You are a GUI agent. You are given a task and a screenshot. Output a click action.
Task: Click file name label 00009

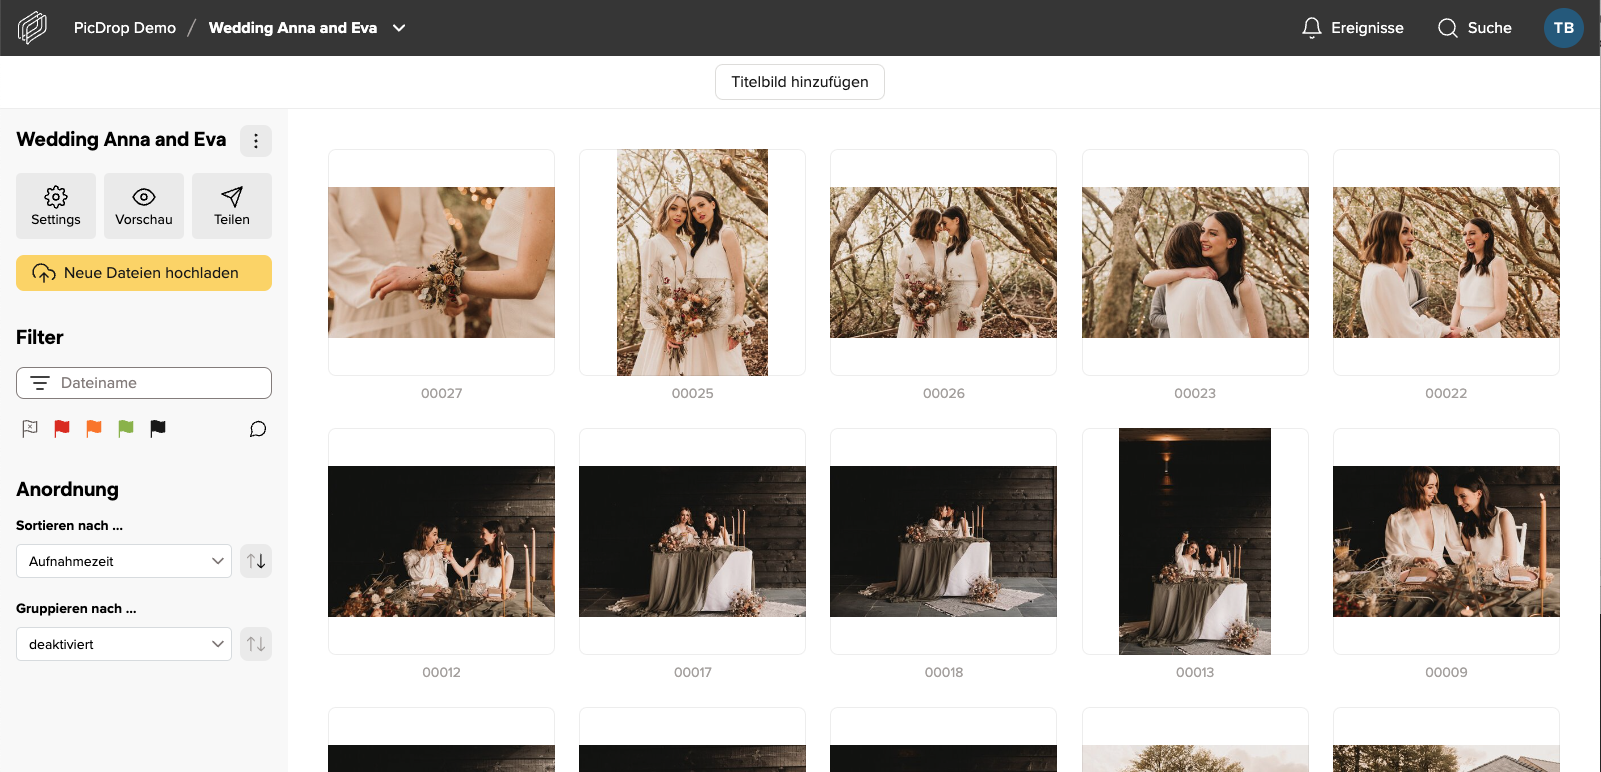coord(1446,673)
